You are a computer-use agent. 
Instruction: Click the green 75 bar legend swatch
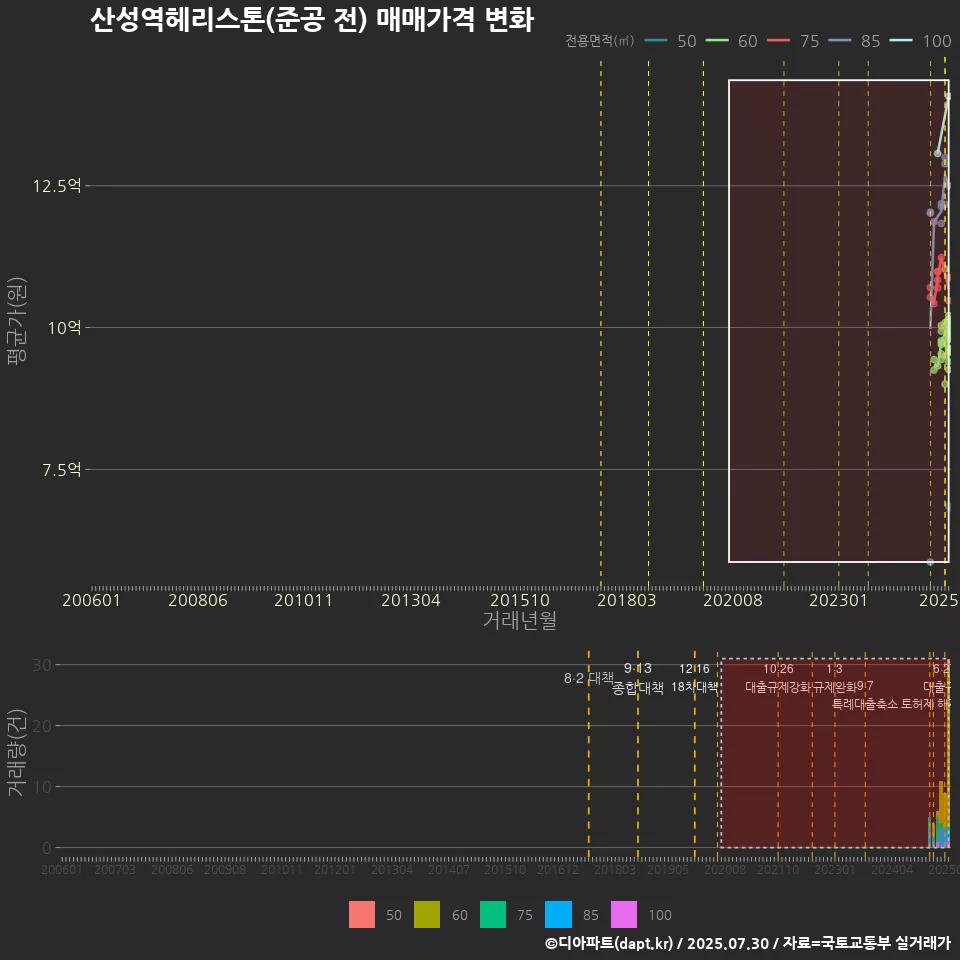point(493,915)
